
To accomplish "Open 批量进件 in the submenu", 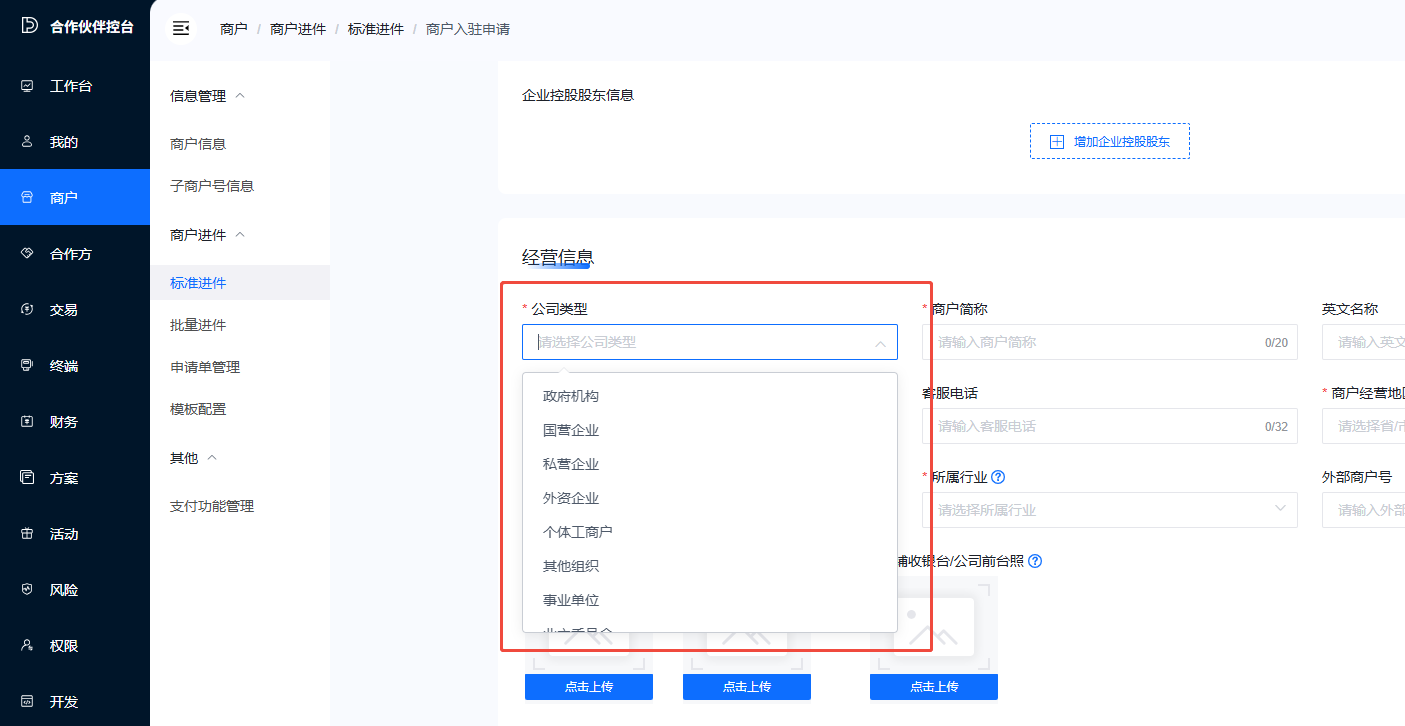I will [x=198, y=325].
